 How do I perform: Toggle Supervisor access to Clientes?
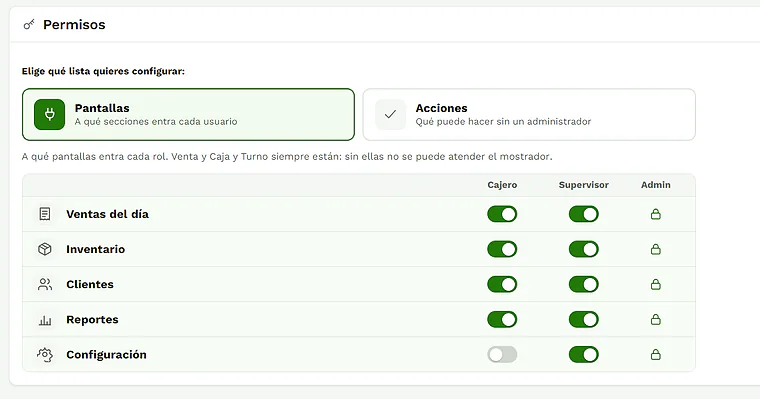point(584,284)
